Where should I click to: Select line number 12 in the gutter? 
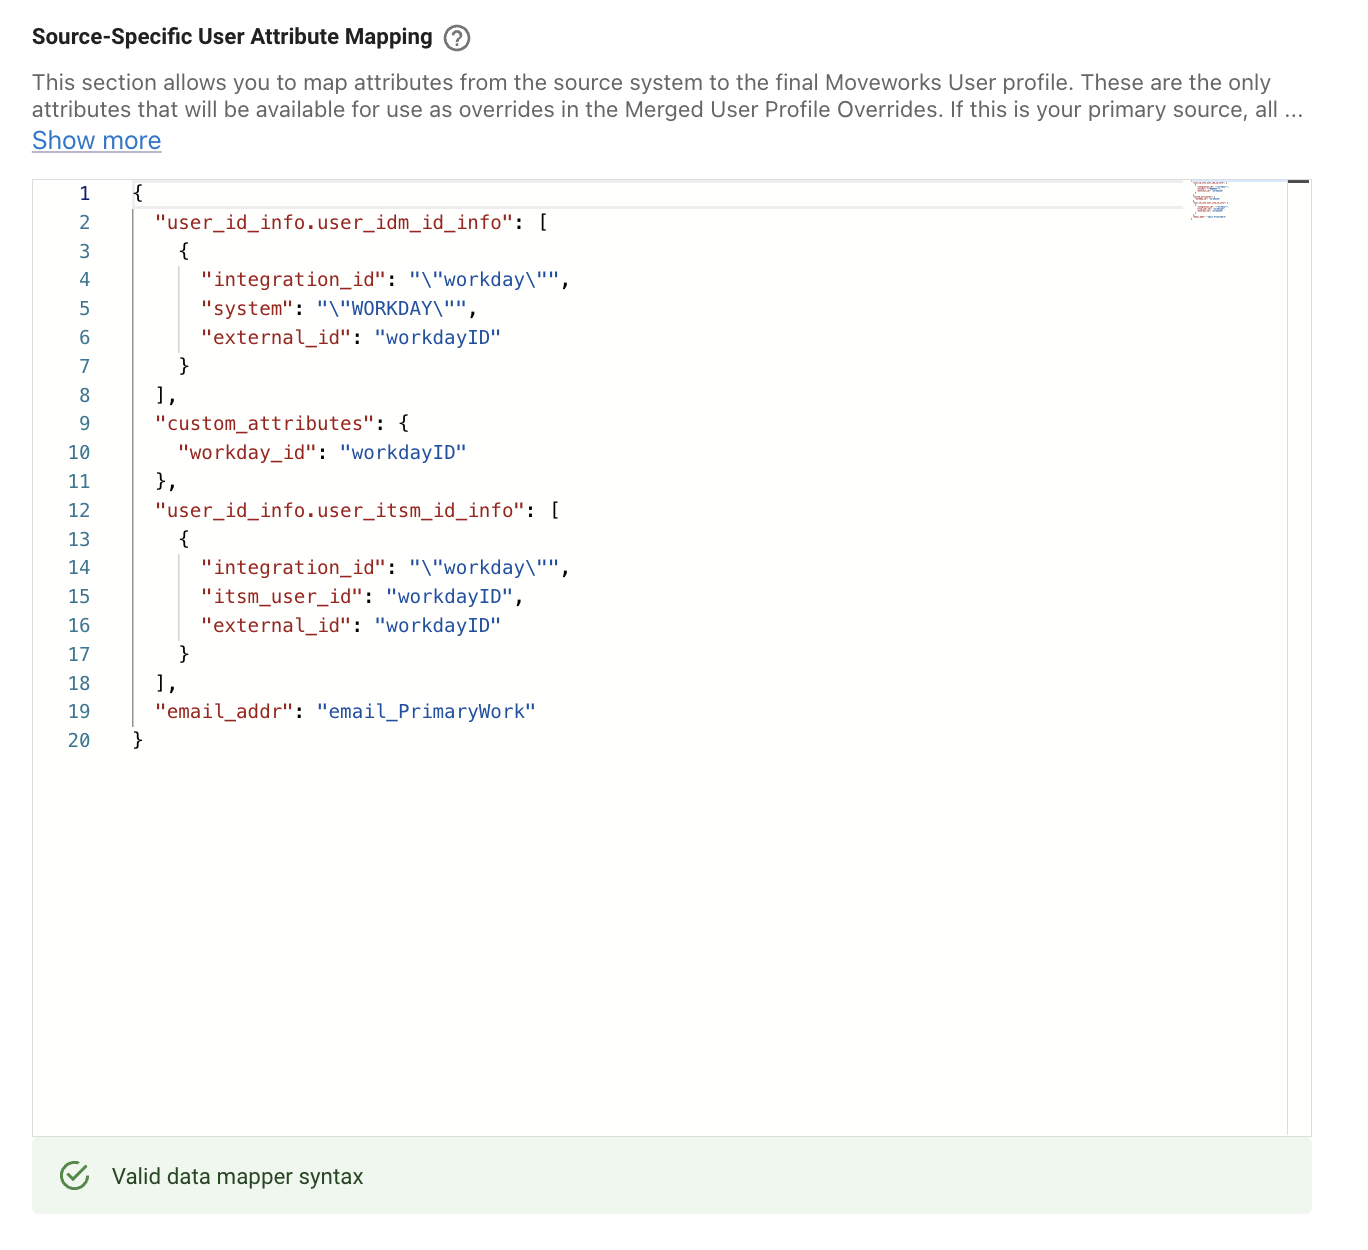click(x=79, y=510)
